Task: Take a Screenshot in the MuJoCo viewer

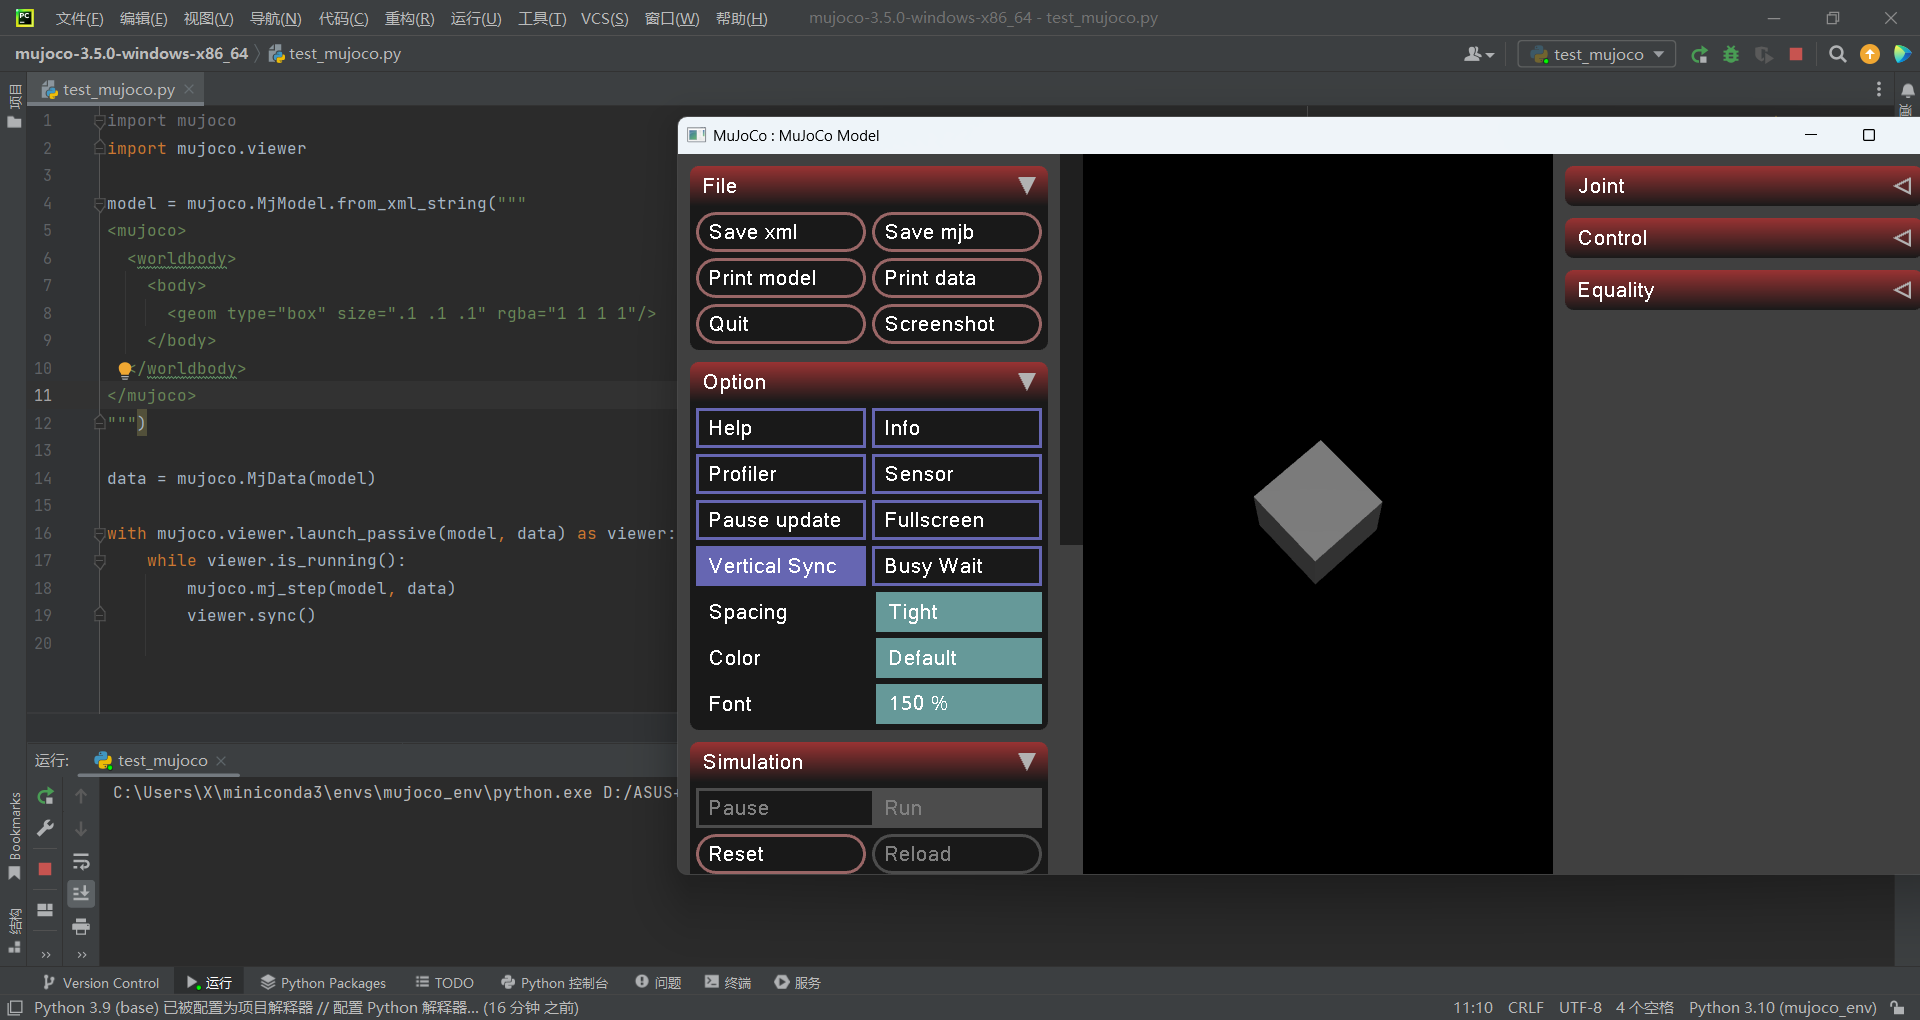Action: coord(956,323)
